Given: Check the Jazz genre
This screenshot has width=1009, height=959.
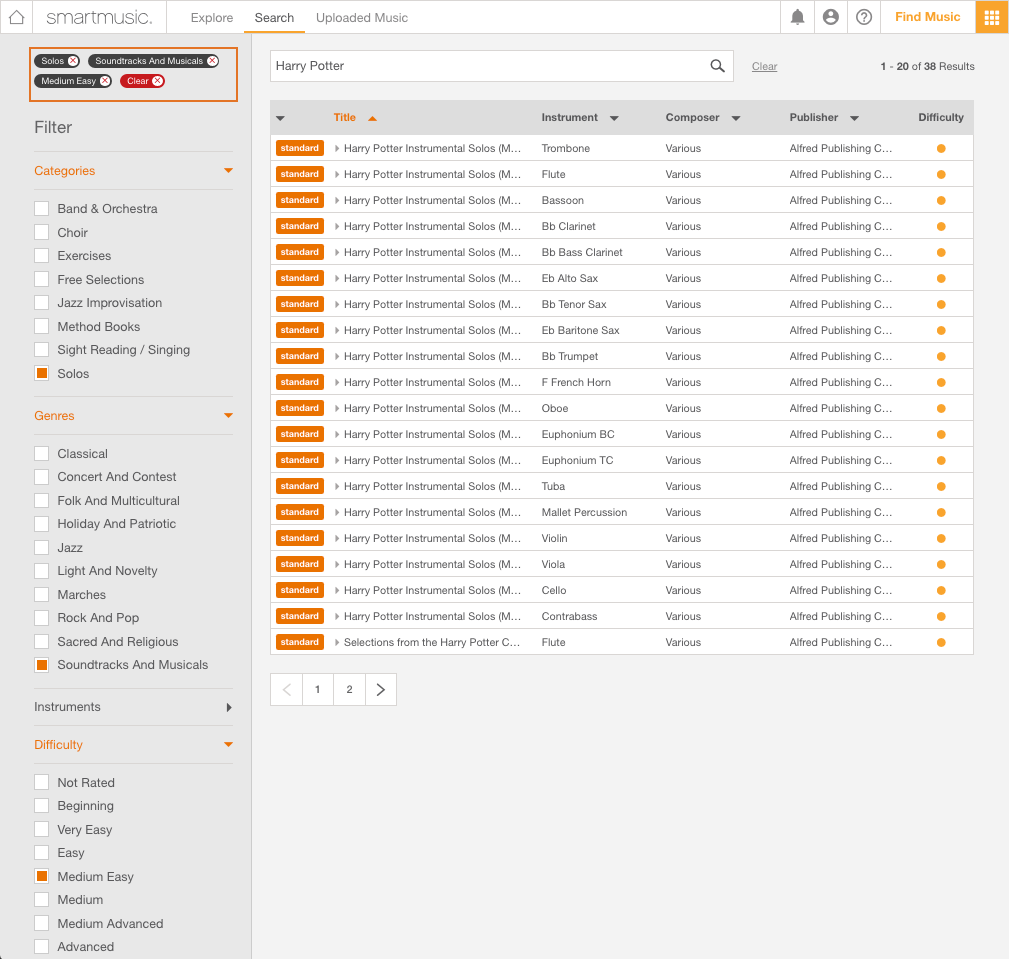Looking at the screenshot, I should pos(42,548).
